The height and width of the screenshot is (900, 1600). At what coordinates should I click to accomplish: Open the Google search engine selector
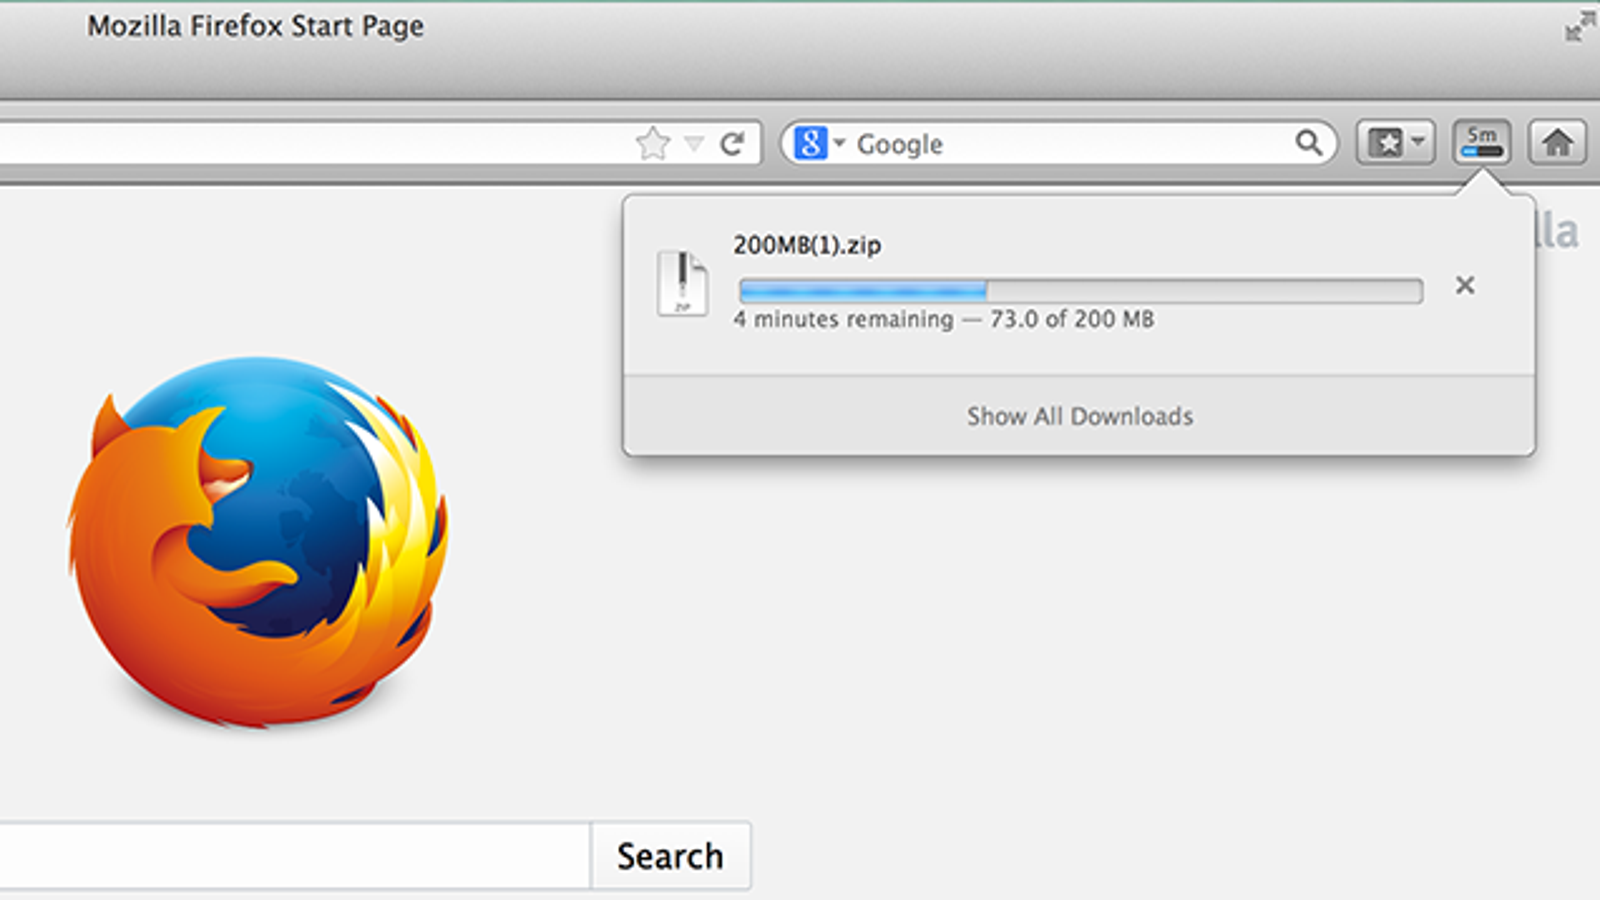click(x=820, y=143)
